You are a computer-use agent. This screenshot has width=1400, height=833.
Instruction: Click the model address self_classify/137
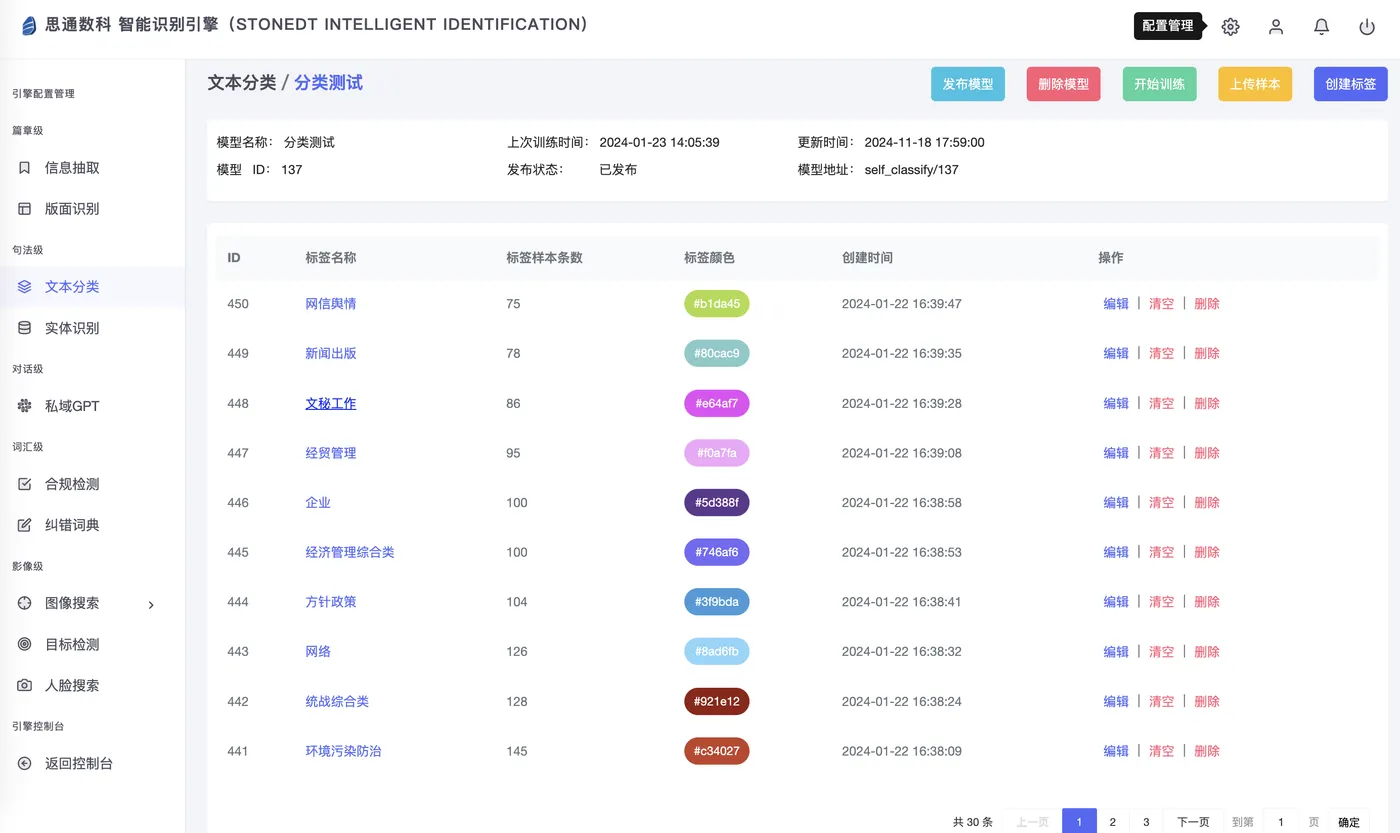tap(911, 170)
